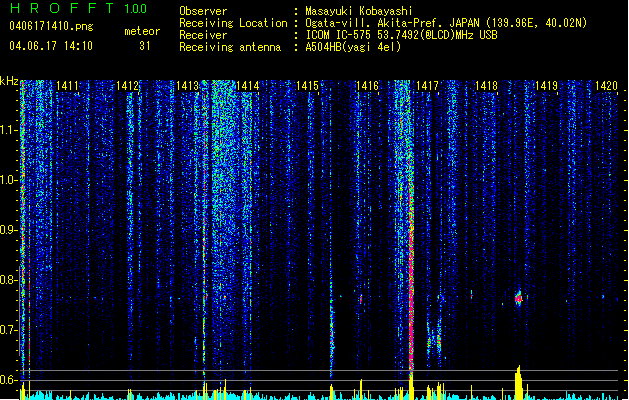Click the Receiver field label
Screen dimensions: 629x400
(203, 35)
